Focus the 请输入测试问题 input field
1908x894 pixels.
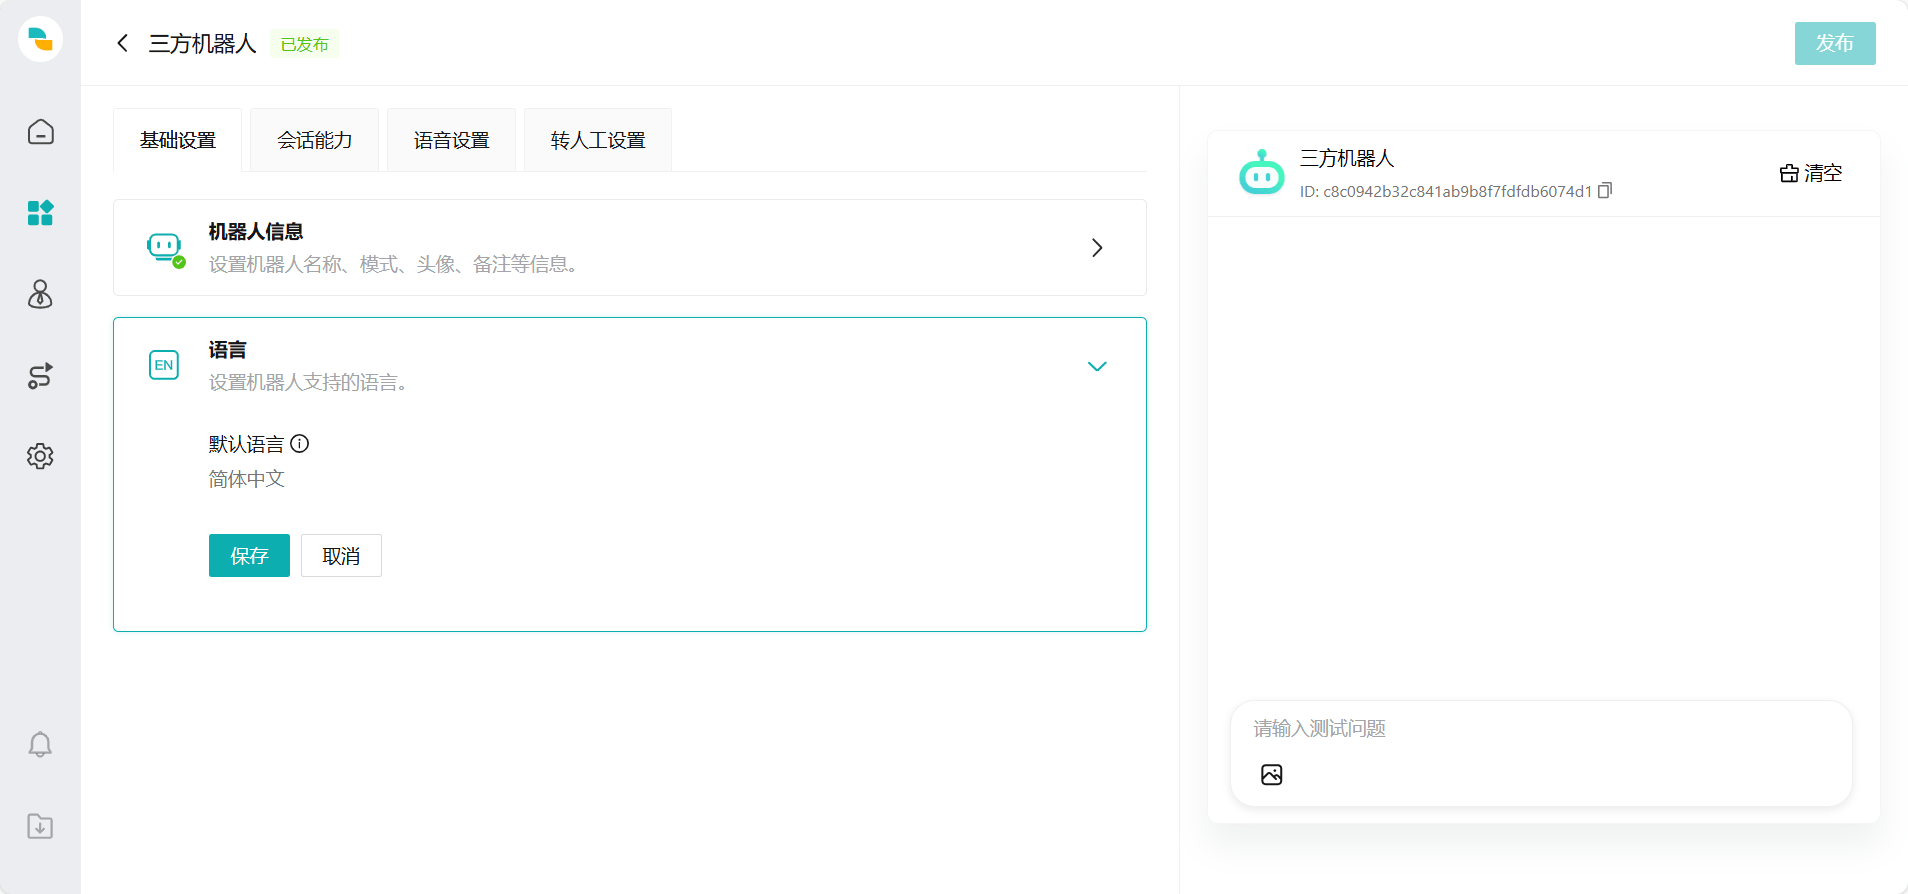point(1540,729)
